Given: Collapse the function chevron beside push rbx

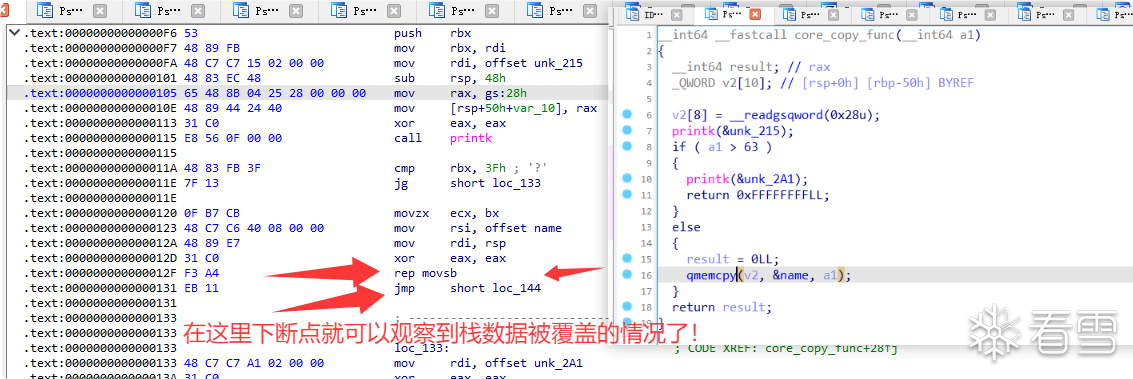Looking at the screenshot, I should pyautogui.click(x=14, y=33).
